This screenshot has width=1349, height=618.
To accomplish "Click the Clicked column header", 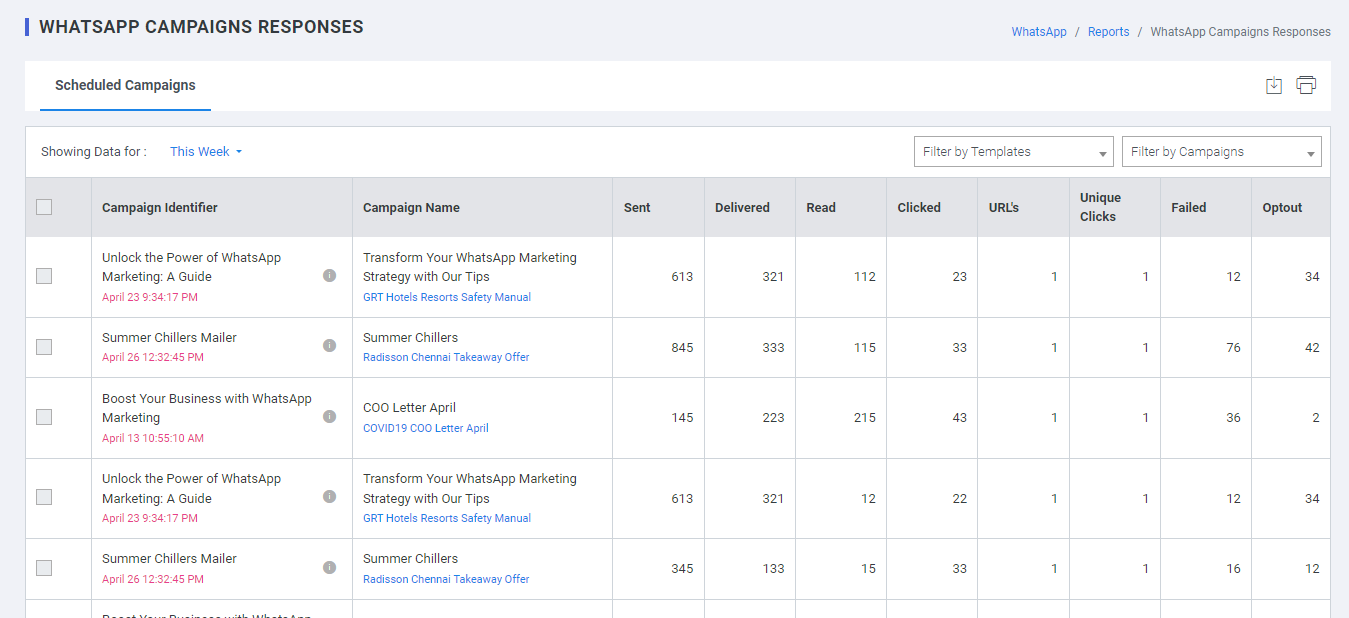I will 919,208.
